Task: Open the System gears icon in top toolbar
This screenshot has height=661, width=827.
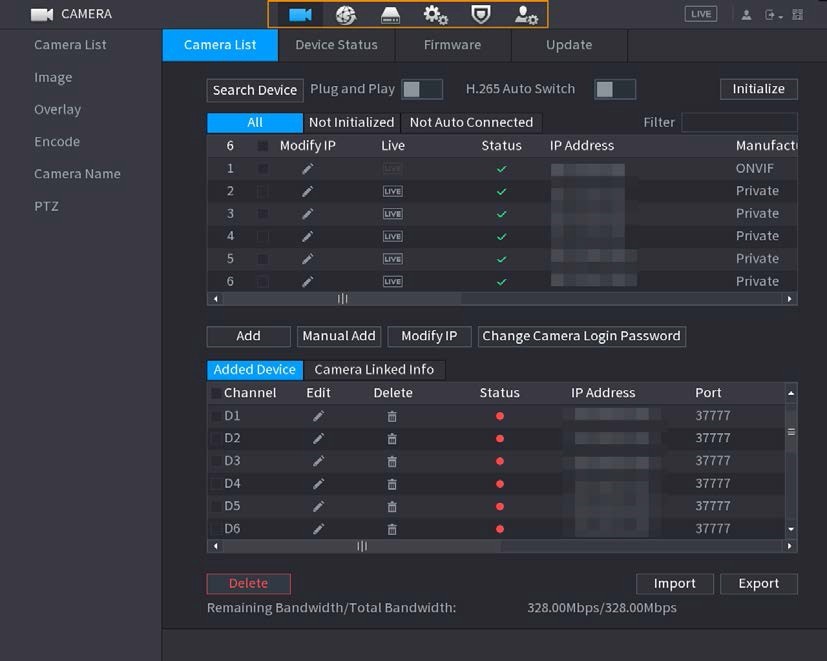Action: (x=436, y=15)
